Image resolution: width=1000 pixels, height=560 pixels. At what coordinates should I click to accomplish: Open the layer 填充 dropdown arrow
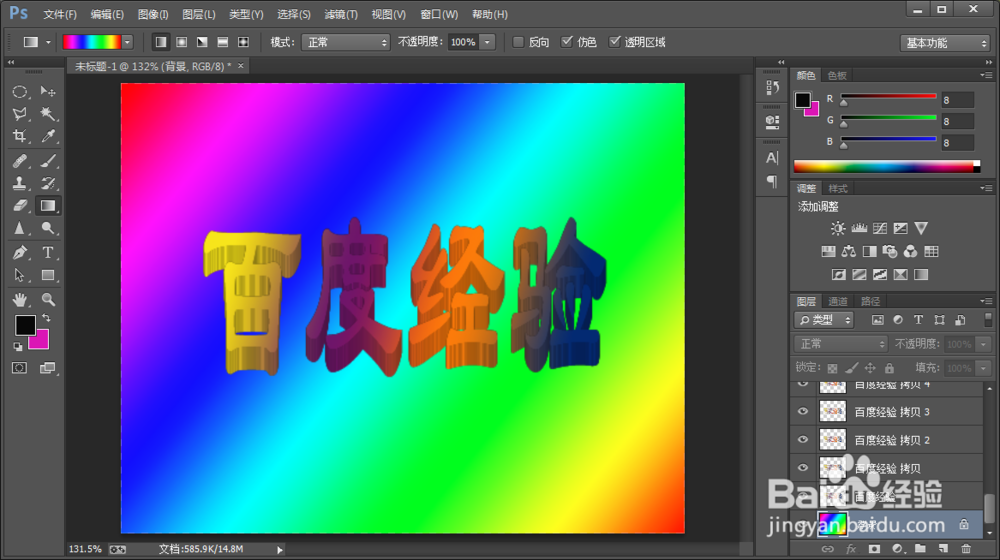point(983,369)
